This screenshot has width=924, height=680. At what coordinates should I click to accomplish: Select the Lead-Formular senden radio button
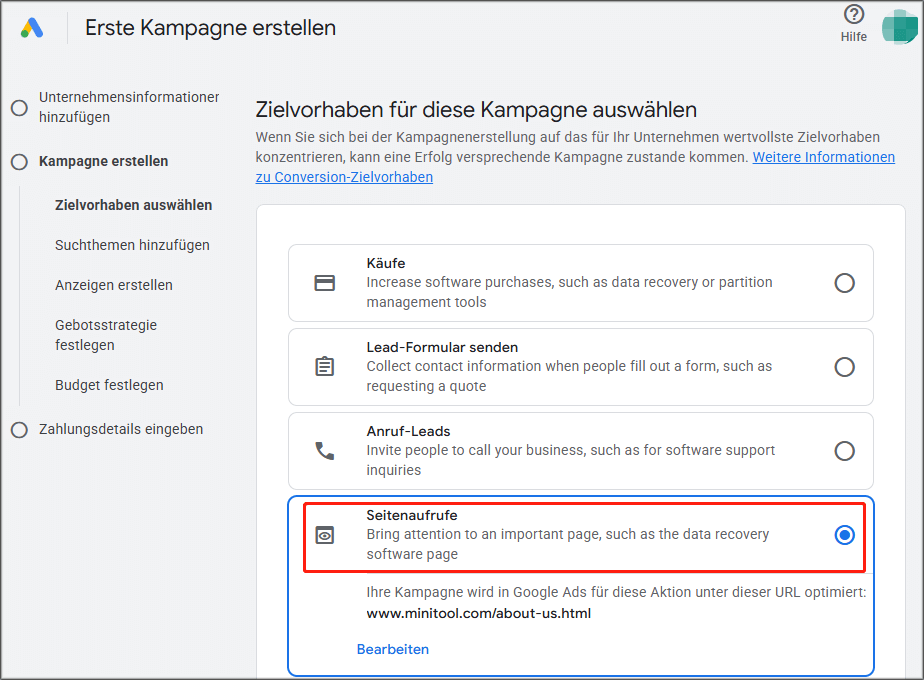coord(845,366)
